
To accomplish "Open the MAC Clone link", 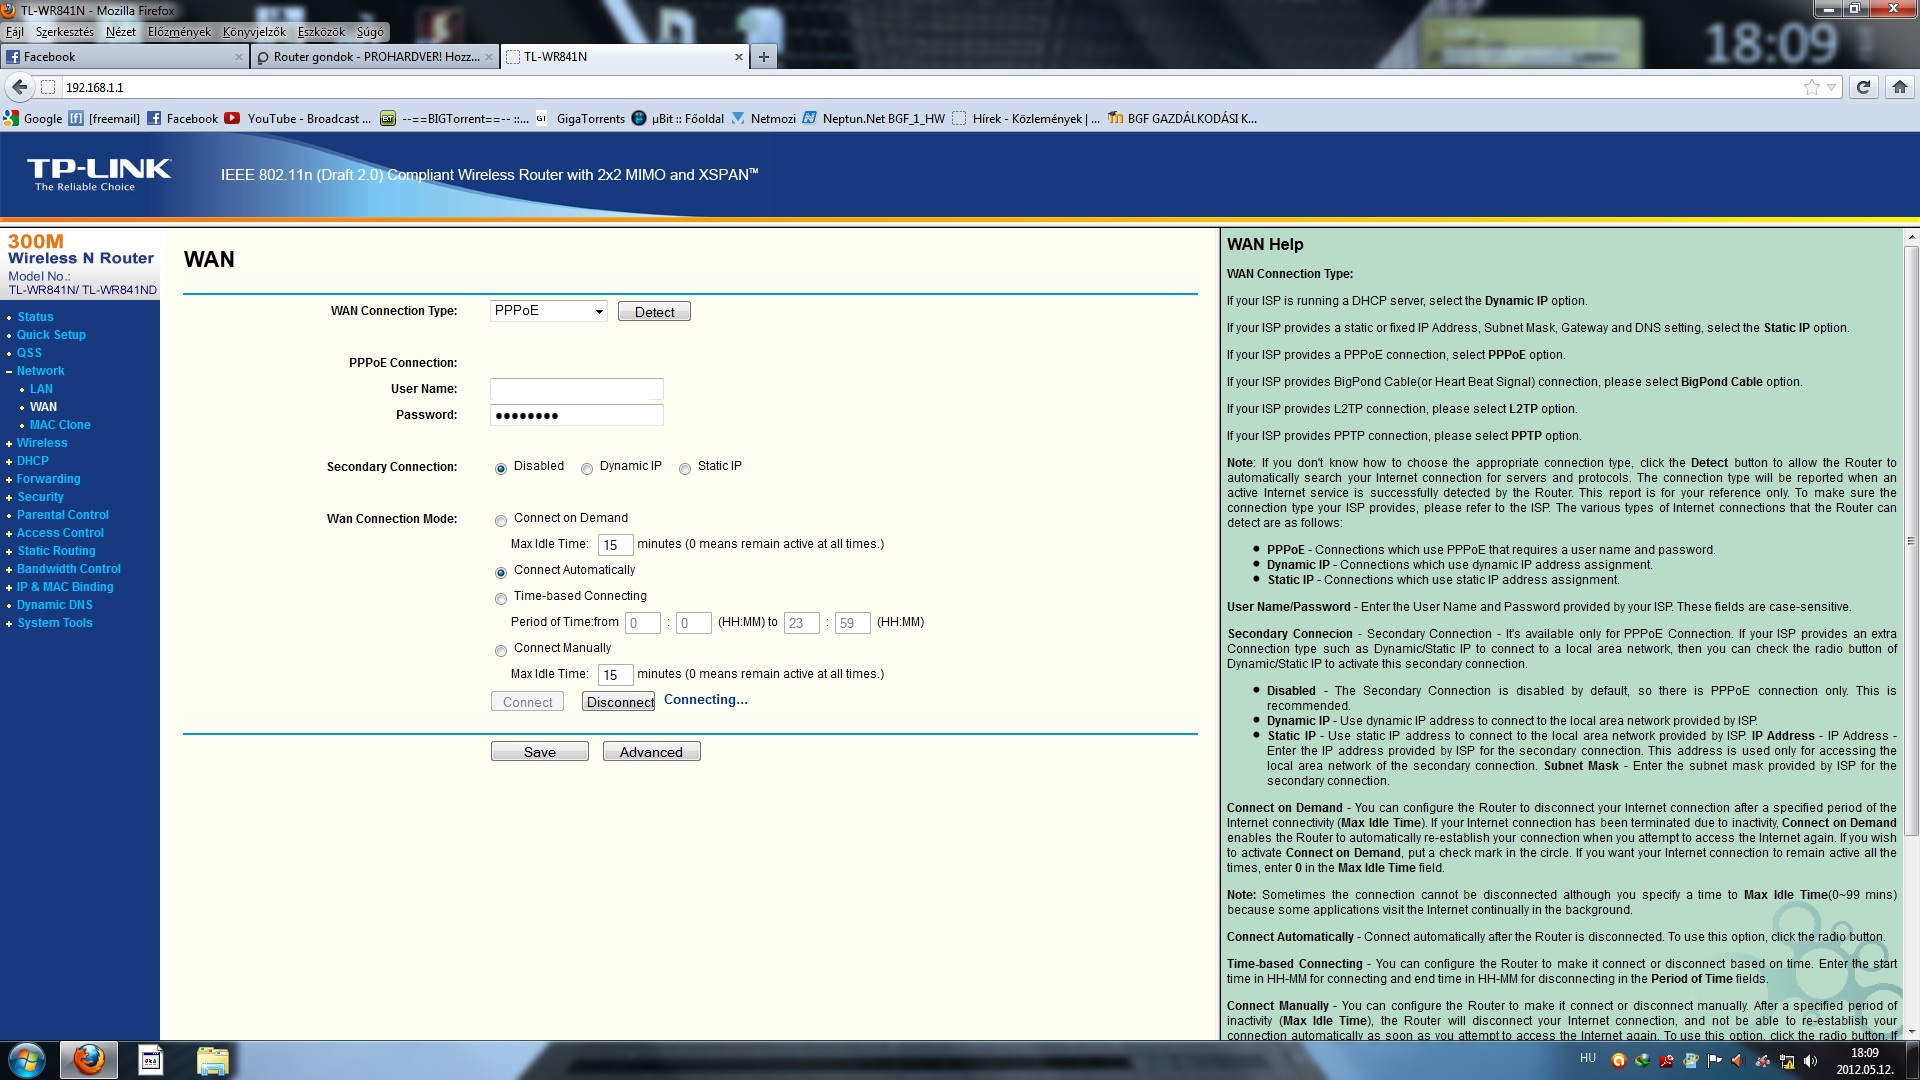I will (60, 425).
